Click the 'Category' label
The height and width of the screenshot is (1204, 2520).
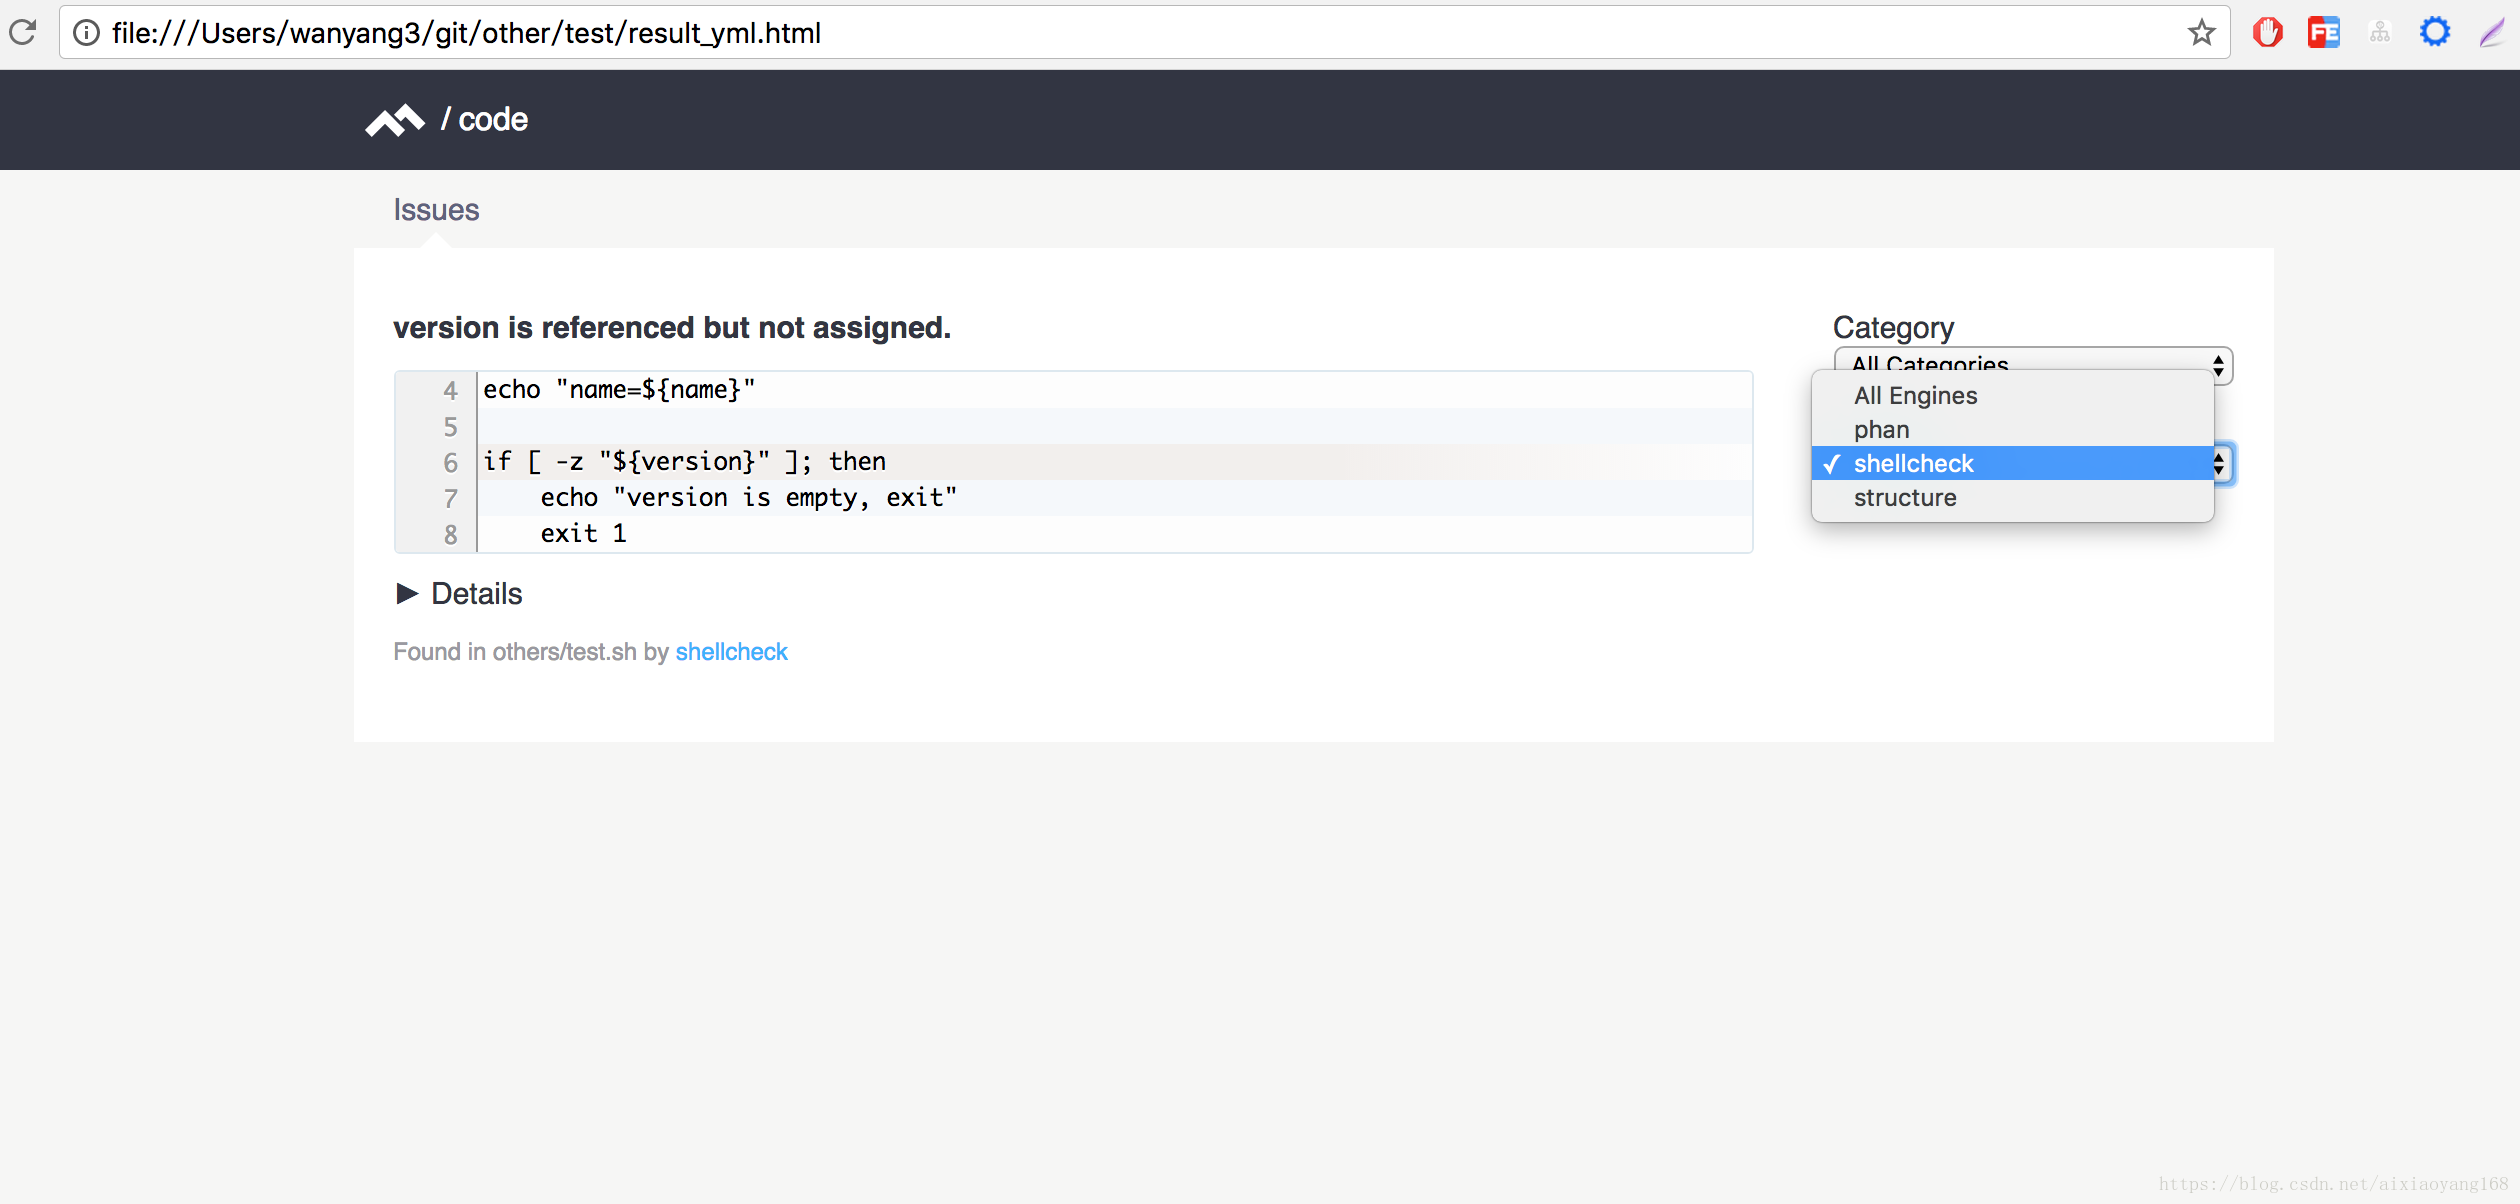point(1893,328)
